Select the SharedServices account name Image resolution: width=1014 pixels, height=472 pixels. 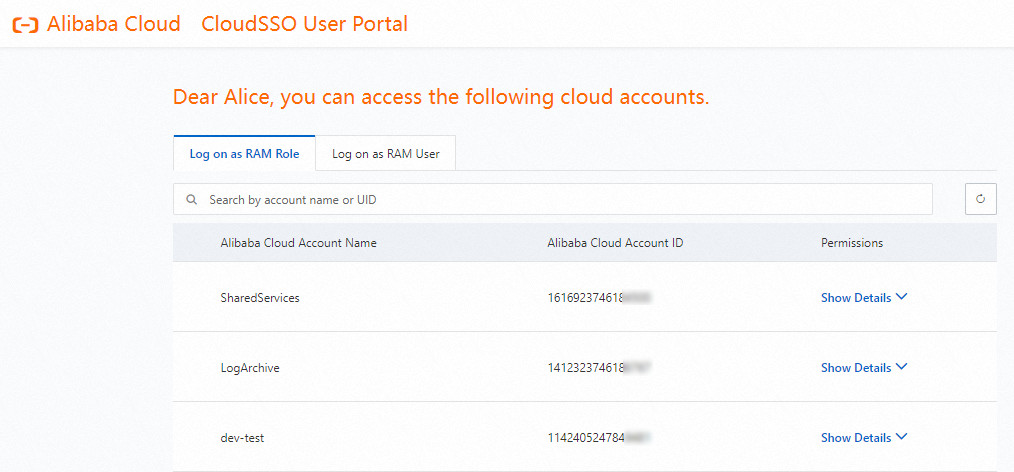coord(260,298)
